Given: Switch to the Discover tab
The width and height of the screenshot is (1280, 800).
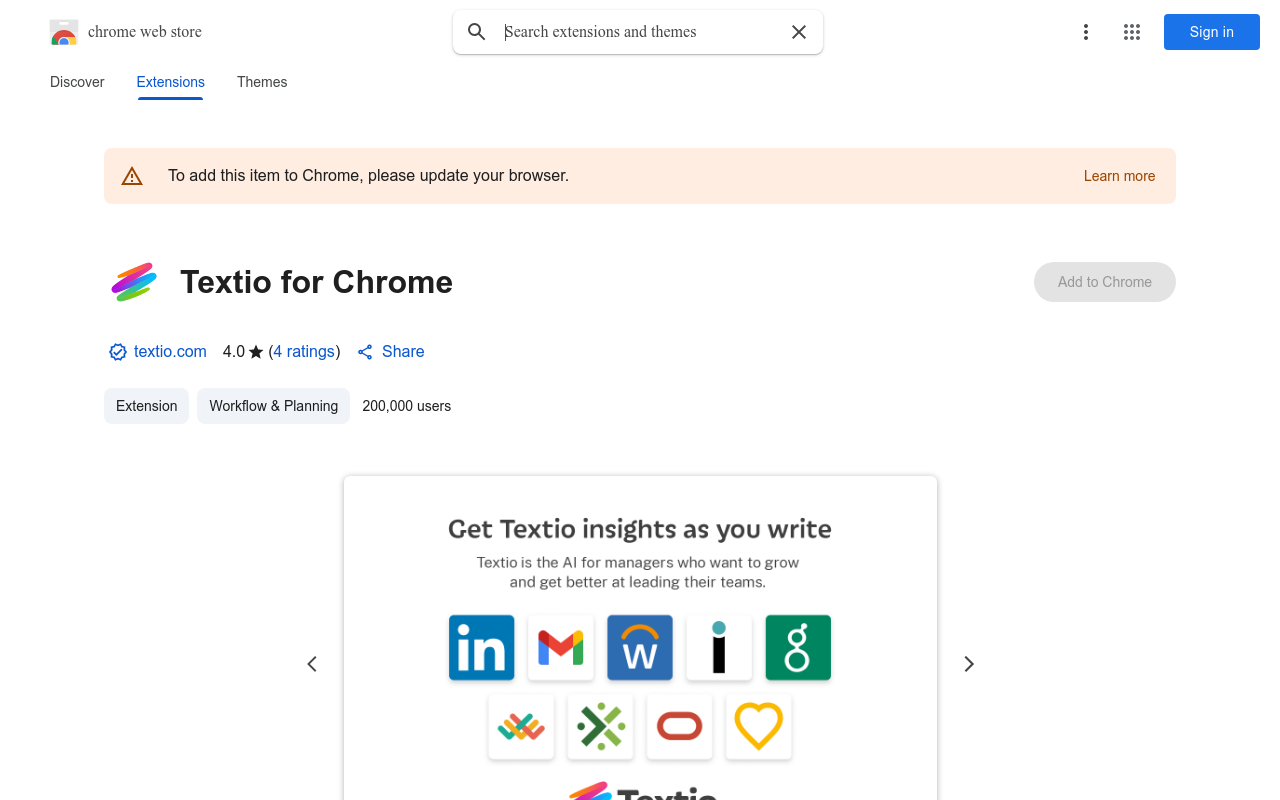Looking at the screenshot, I should tap(77, 82).
